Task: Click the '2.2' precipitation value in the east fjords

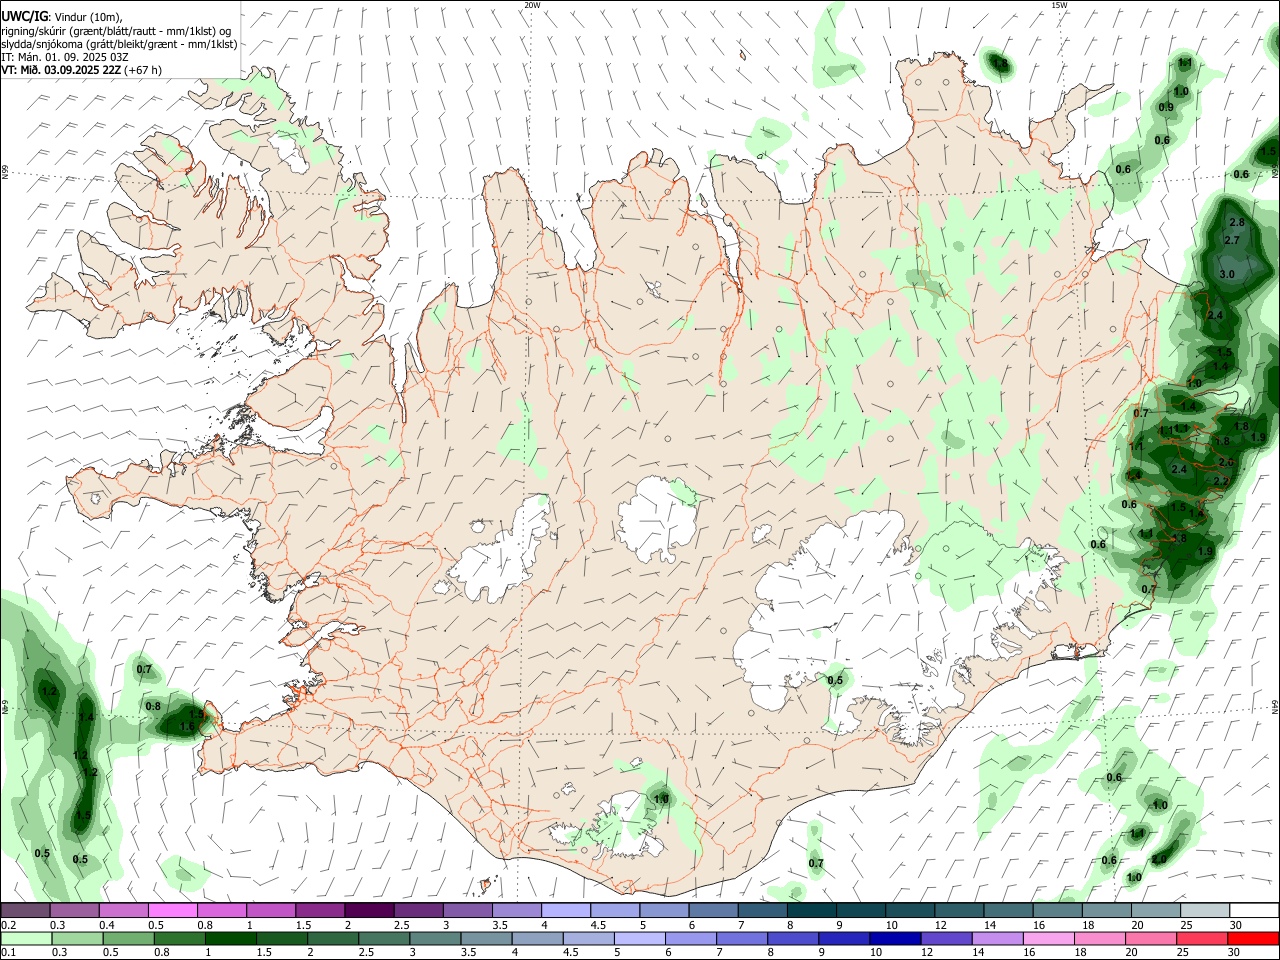Action: [x=1220, y=481]
